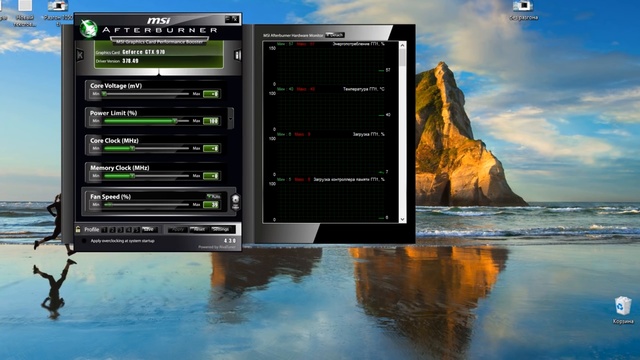640x360 pixels.
Task: Click the Detach button on Hardware Monitor
Action: [x=335, y=35]
